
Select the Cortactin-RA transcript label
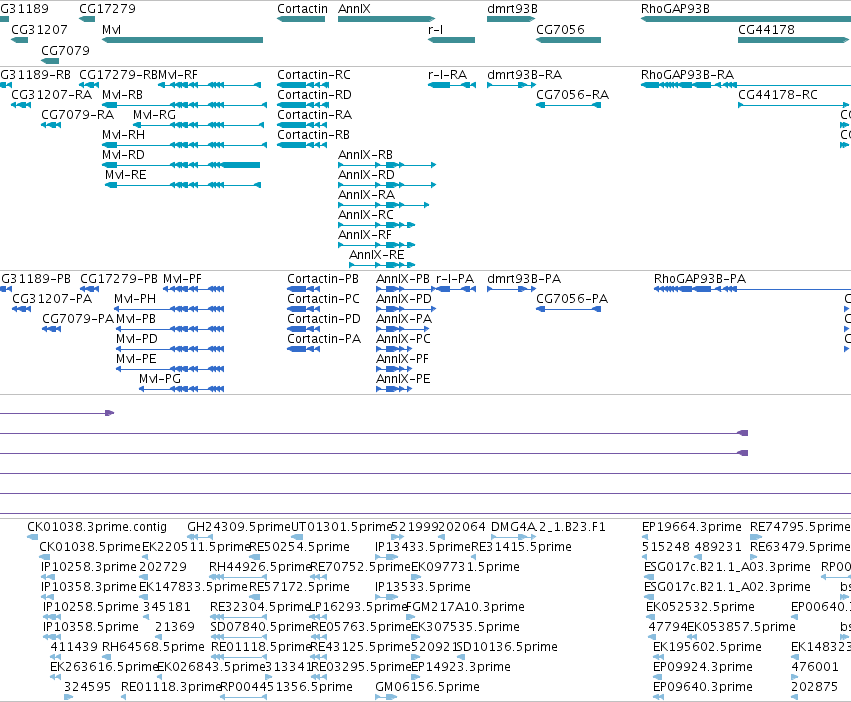click(315, 115)
